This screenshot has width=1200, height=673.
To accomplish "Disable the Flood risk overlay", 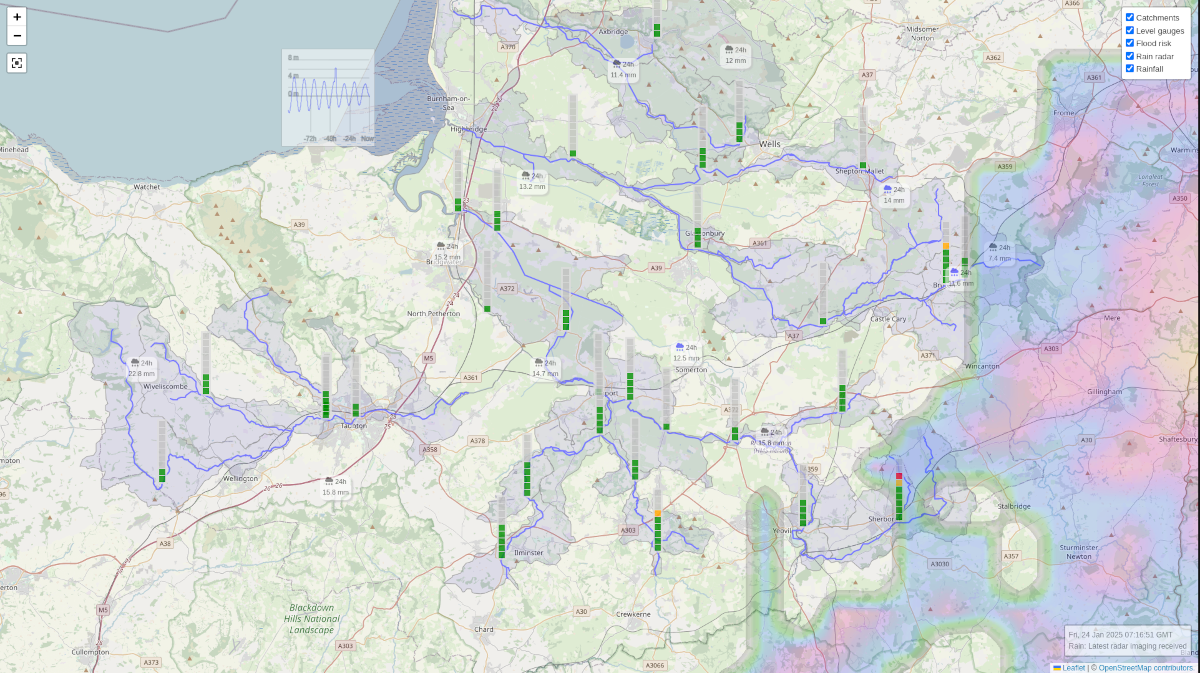I will click(1130, 43).
